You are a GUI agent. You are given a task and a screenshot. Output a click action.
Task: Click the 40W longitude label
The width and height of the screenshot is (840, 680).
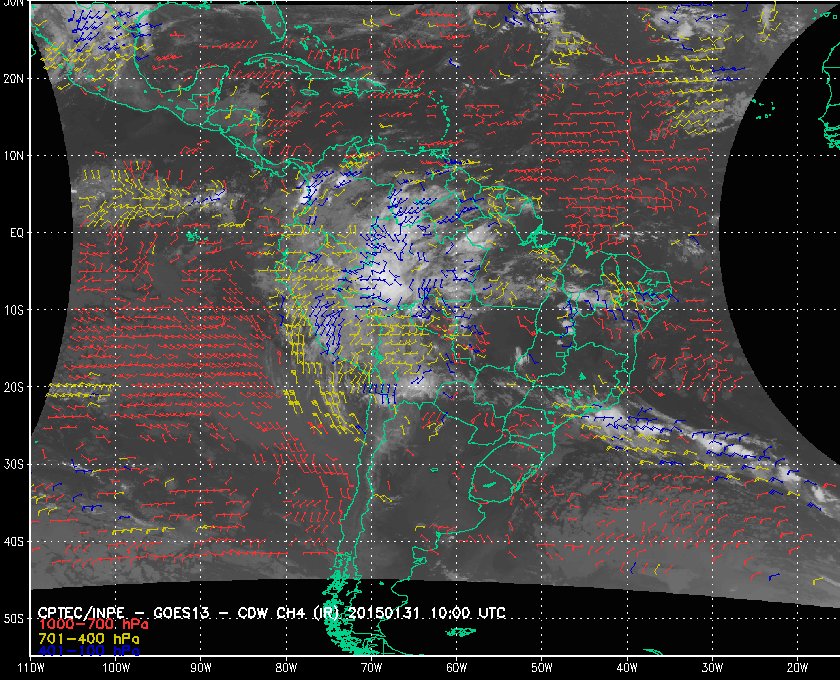pos(627,668)
